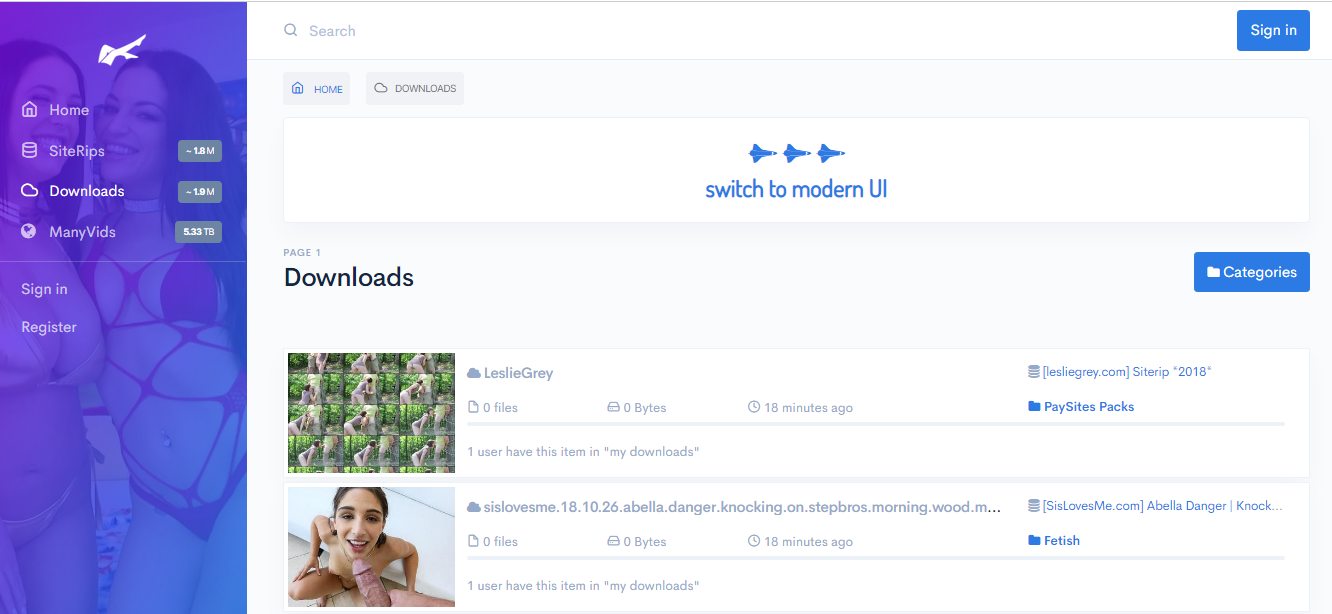Click the progress bar in LeslieGrey row
The width and height of the screenshot is (1332, 614).
[x=876, y=424]
